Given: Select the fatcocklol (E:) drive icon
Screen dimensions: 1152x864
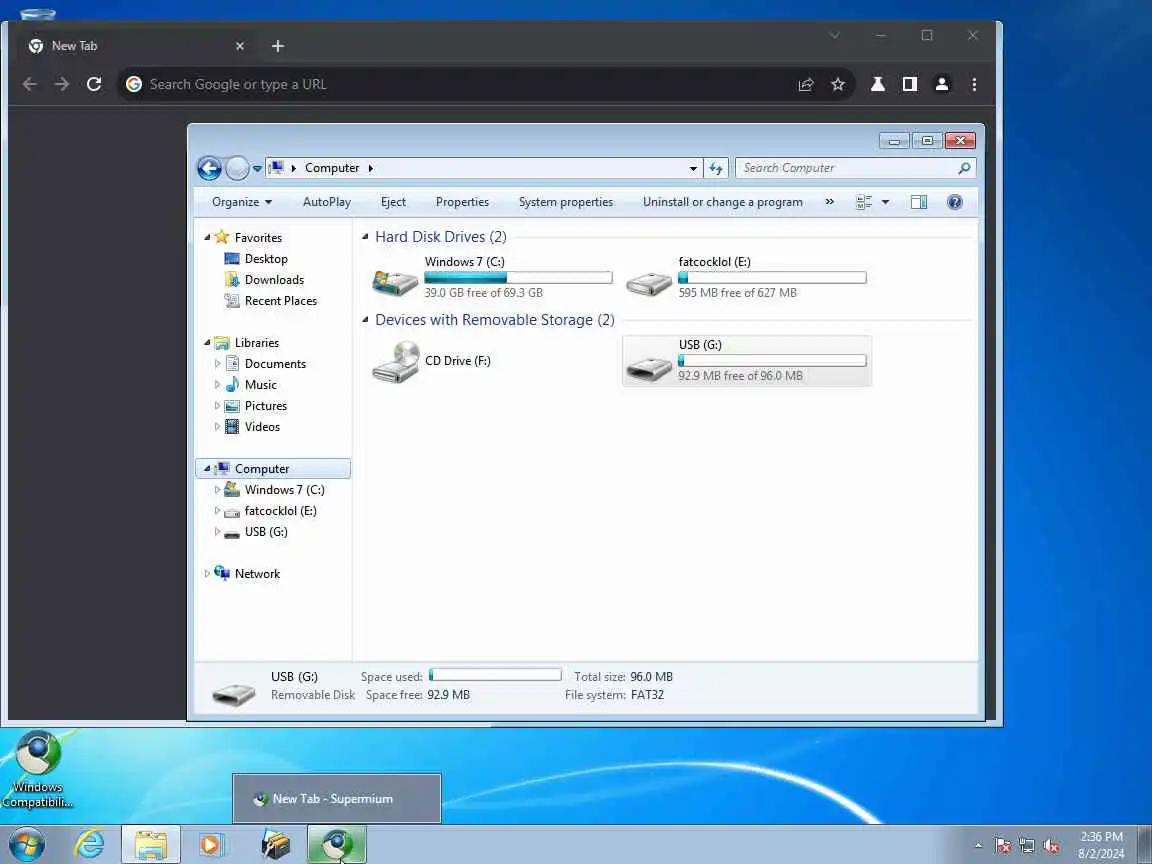Looking at the screenshot, I should [649, 282].
